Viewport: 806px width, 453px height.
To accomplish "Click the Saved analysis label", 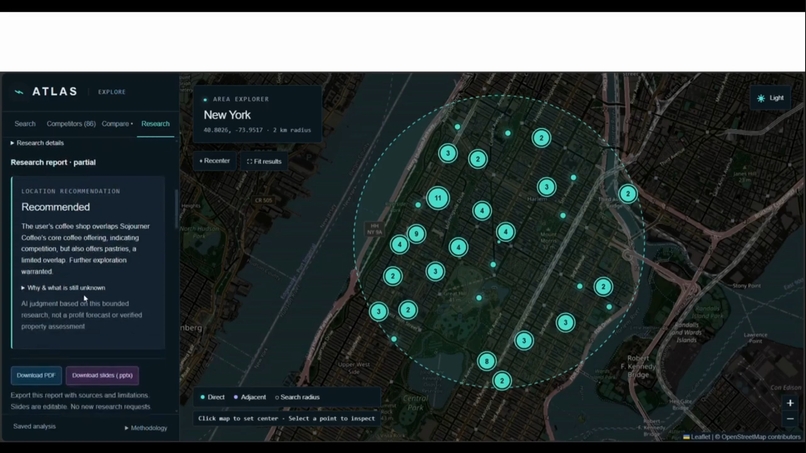I will coord(34,426).
